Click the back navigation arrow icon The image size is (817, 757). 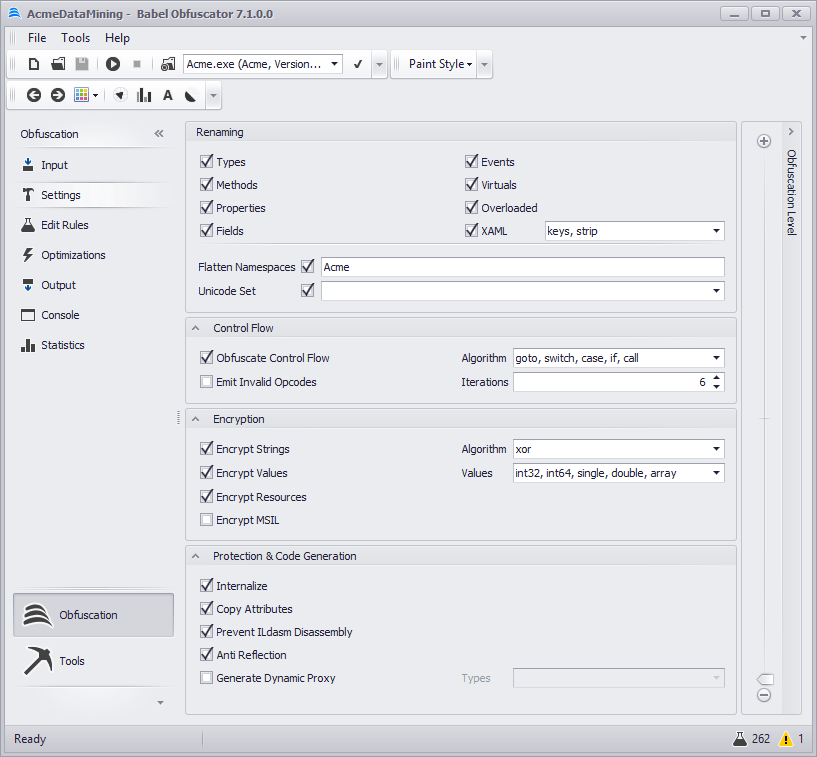34,95
